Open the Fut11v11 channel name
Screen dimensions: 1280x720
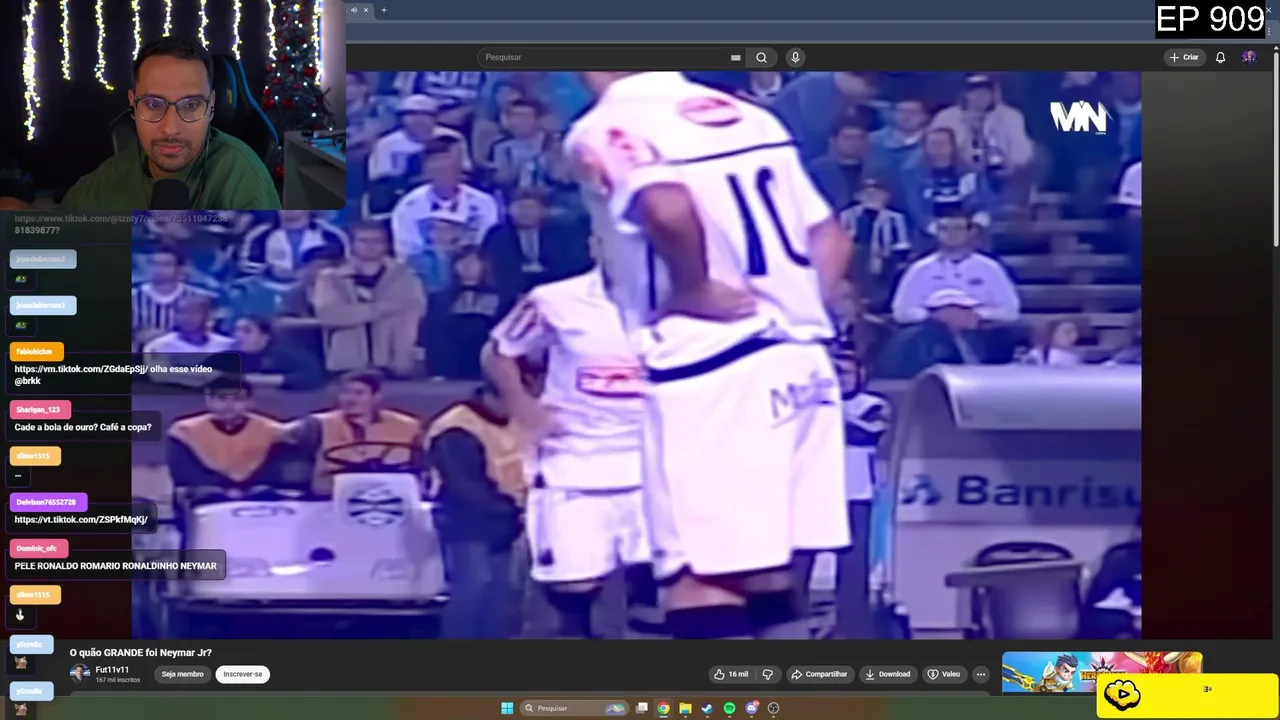coord(112,670)
